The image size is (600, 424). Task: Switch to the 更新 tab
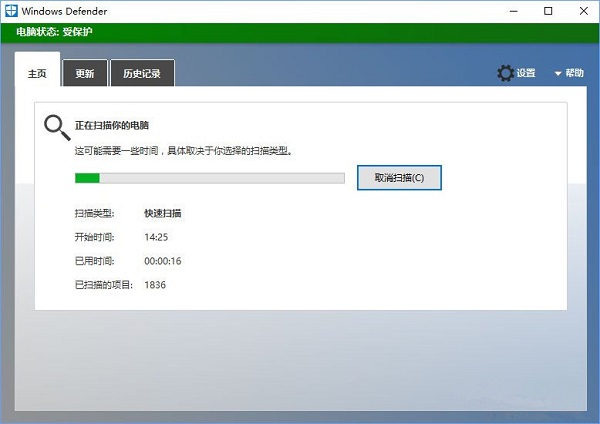point(85,73)
